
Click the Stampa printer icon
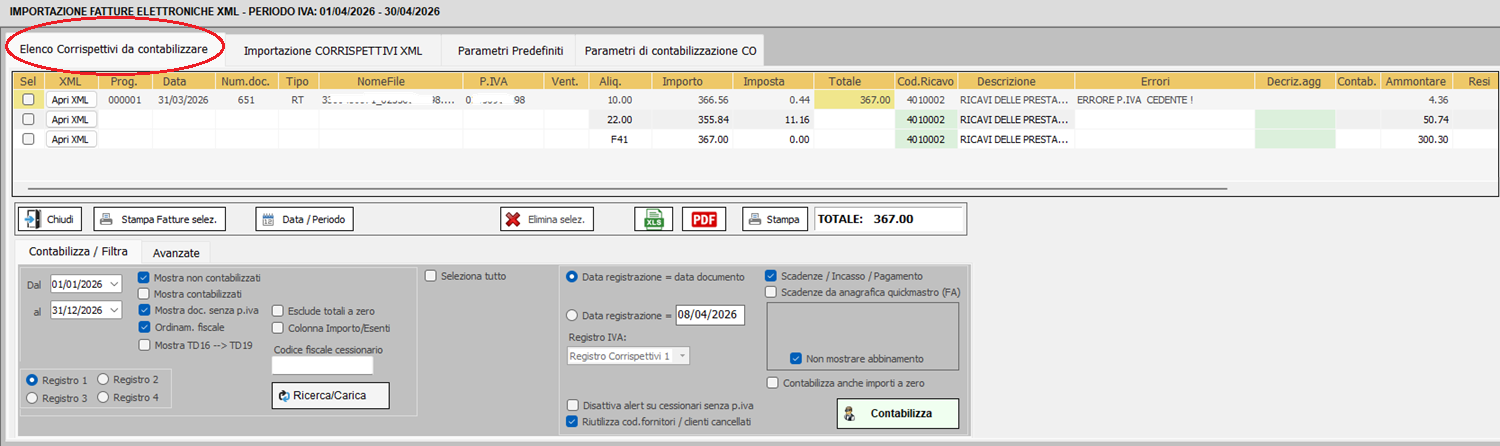755,219
